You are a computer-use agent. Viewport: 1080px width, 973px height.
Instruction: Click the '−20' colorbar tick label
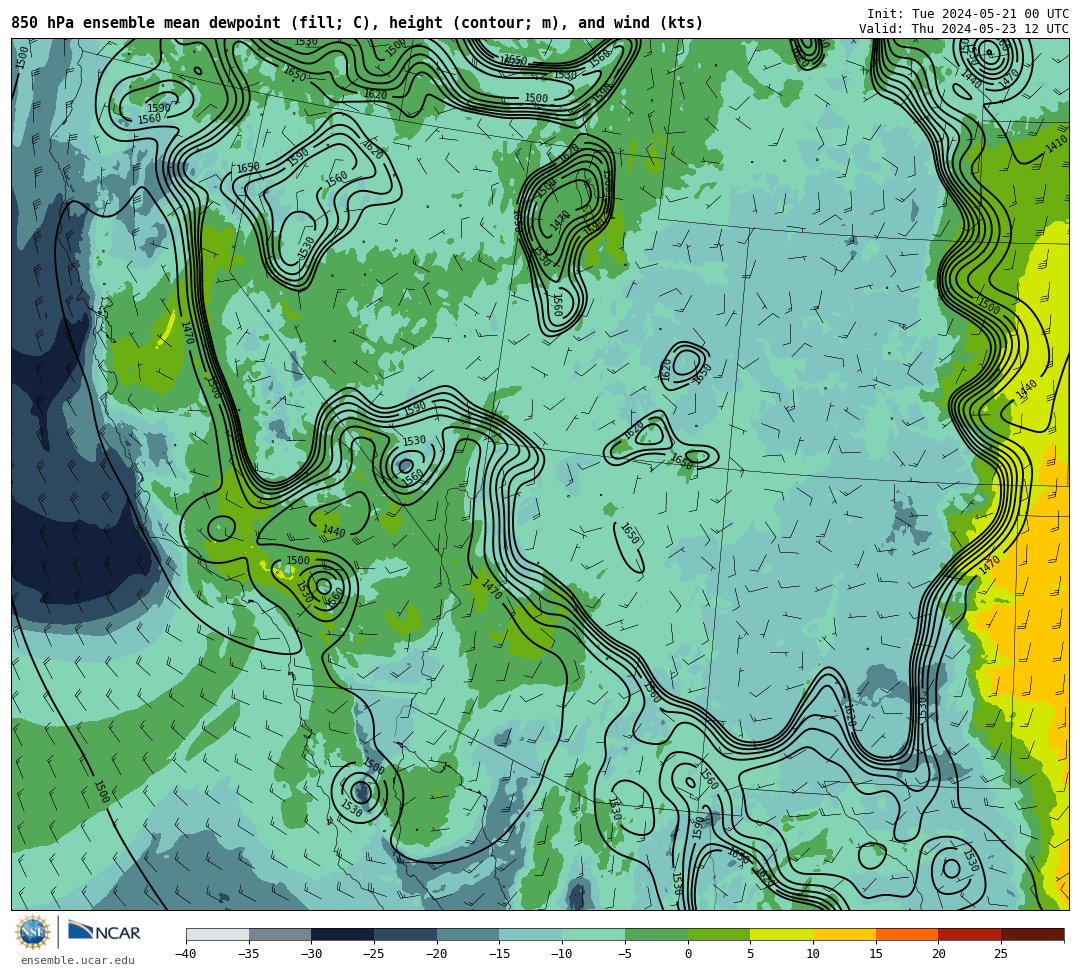click(436, 954)
